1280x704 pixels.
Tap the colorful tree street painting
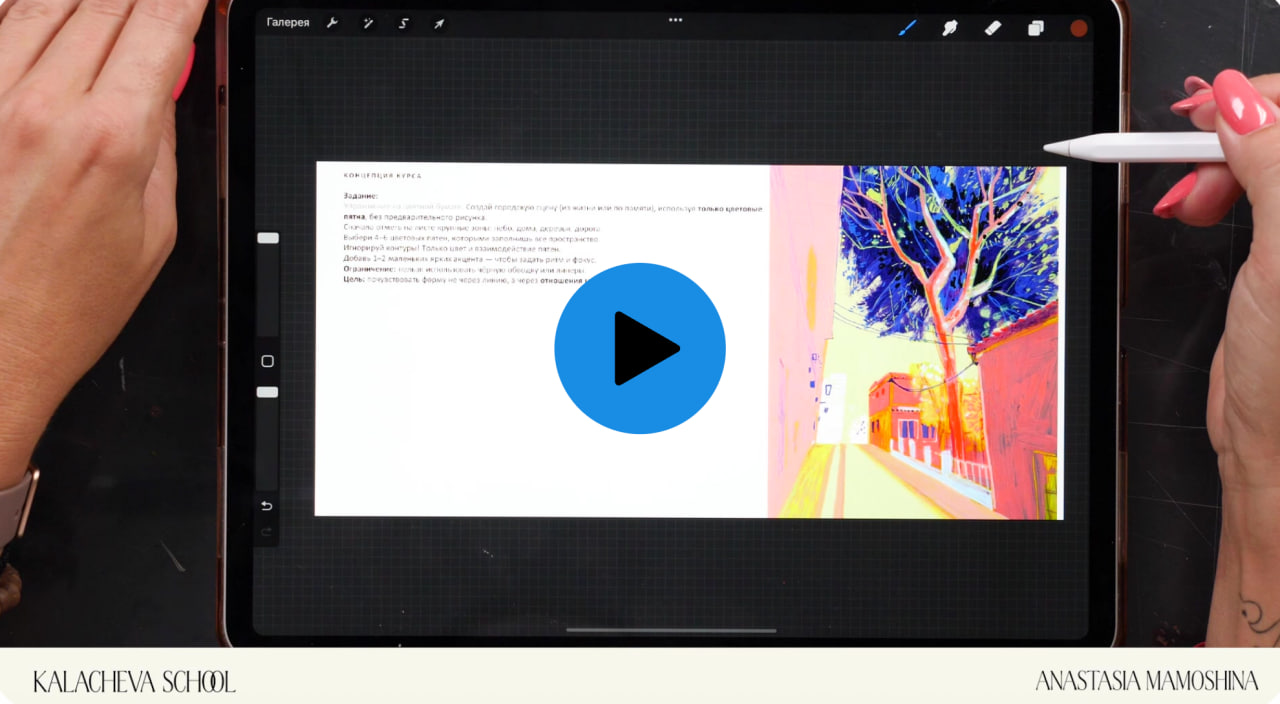pyautogui.click(x=915, y=342)
